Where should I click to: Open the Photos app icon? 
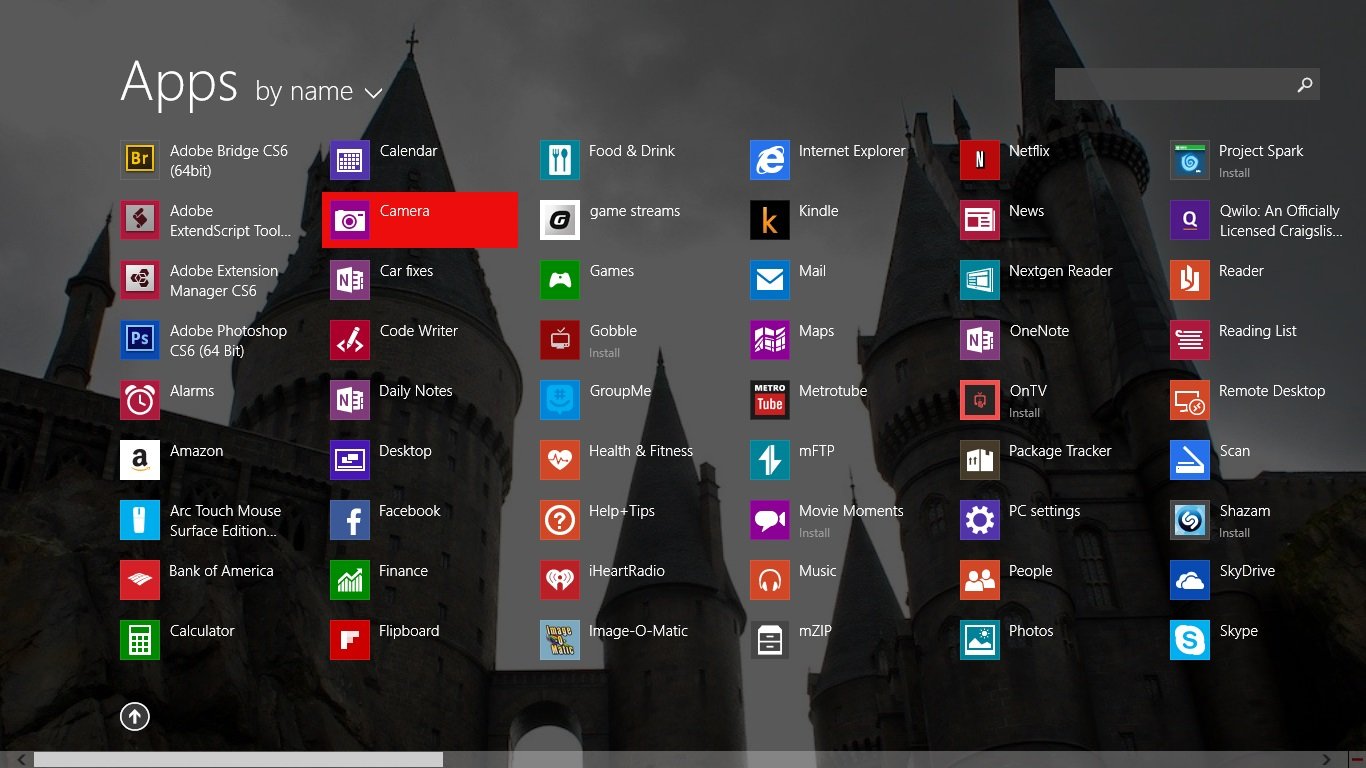click(x=980, y=640)
